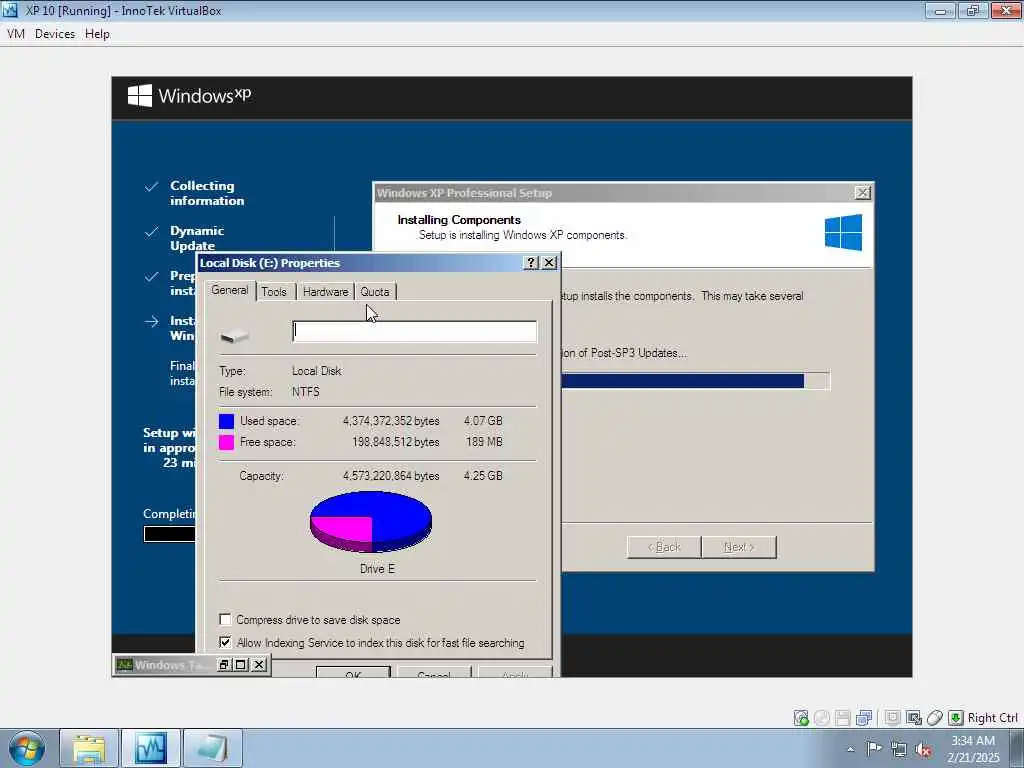Click the Task Manager taskbar button
This screenshot has width=1024, height=768.
(152, 748)
